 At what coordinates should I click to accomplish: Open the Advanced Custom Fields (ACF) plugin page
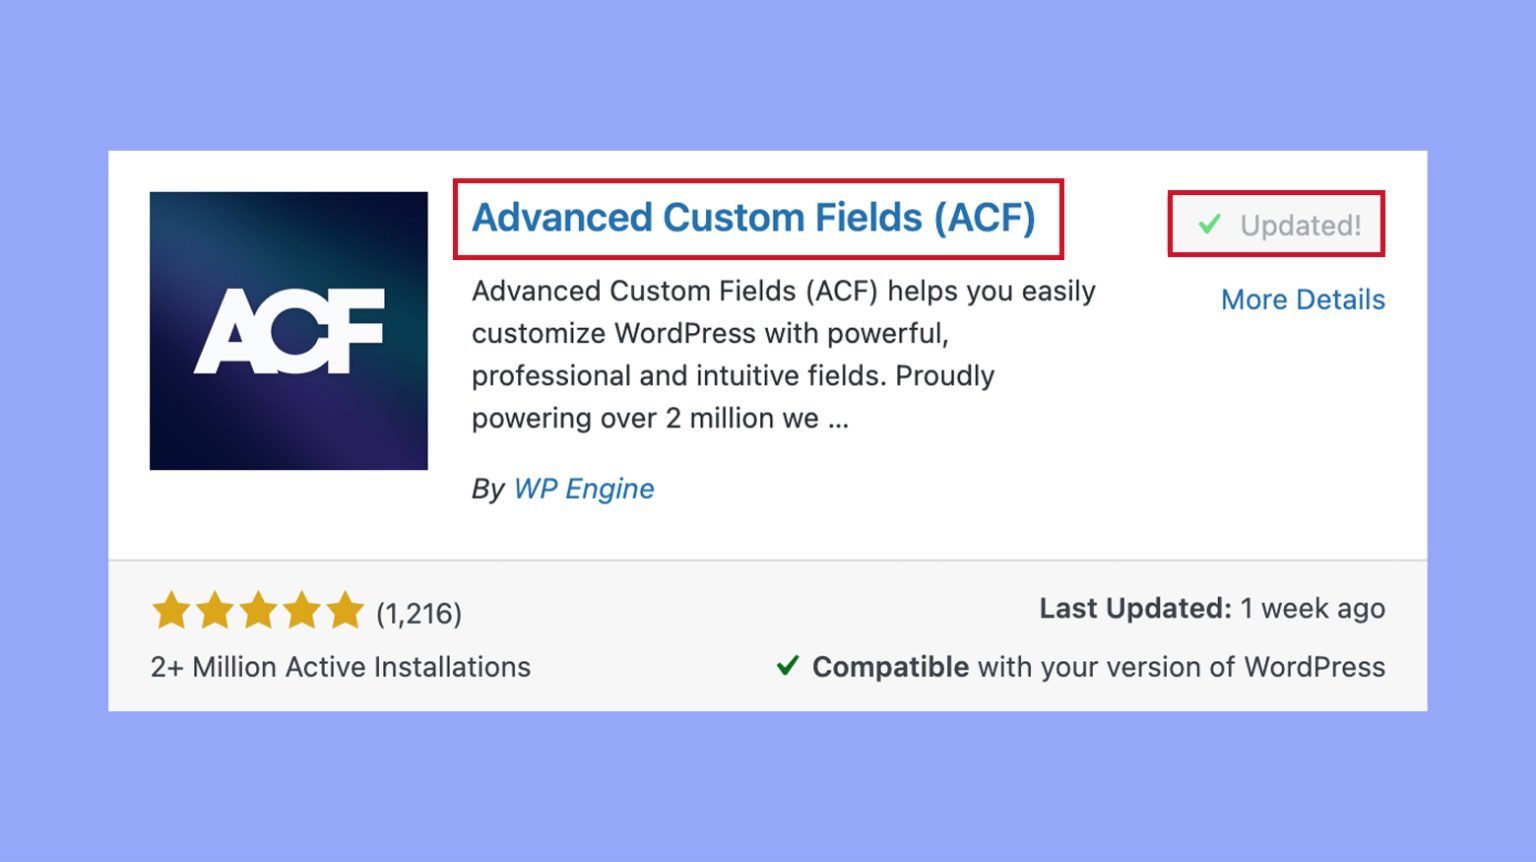click(x=753, y=218)
